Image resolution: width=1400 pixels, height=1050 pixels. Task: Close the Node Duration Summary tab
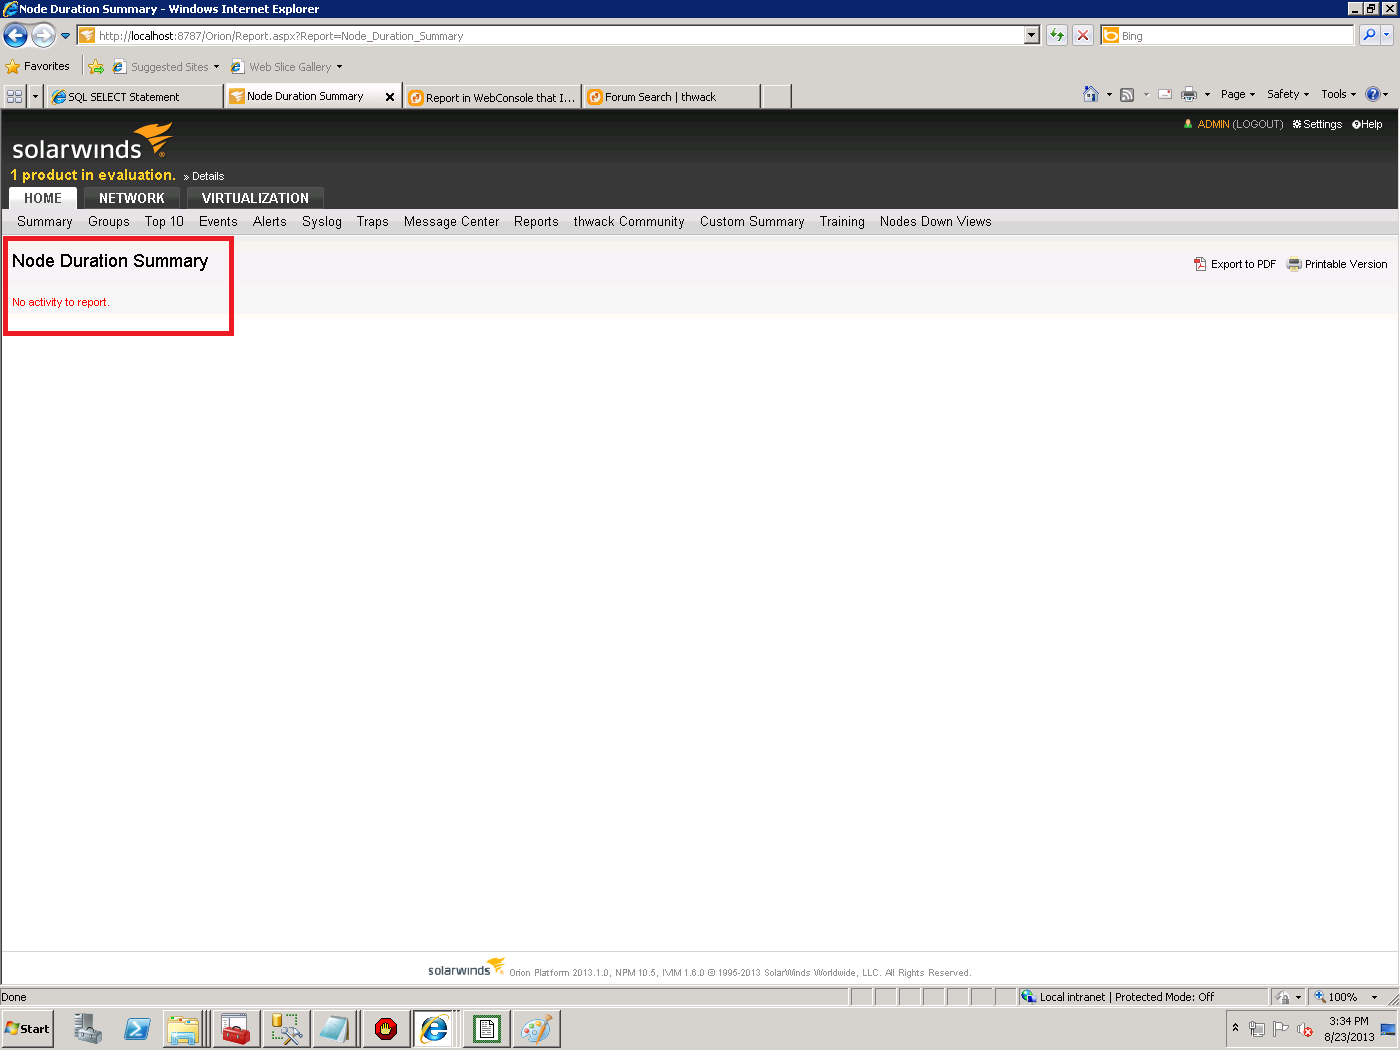tap(390, 97)
